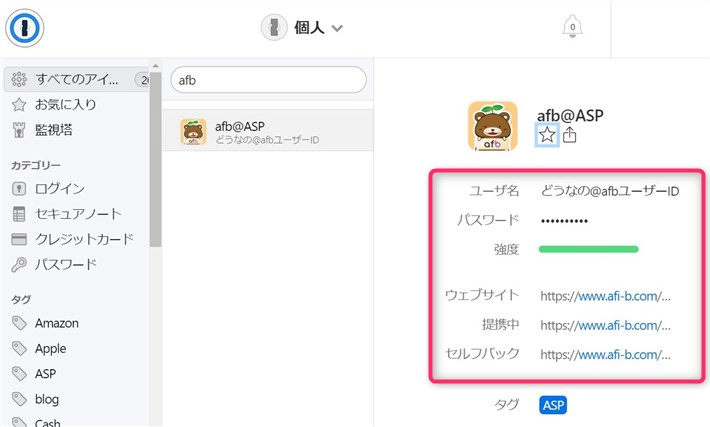
Task: Click the sidebar scroll-up arrow
Action: pyautogui.click(x=155, y=67)
